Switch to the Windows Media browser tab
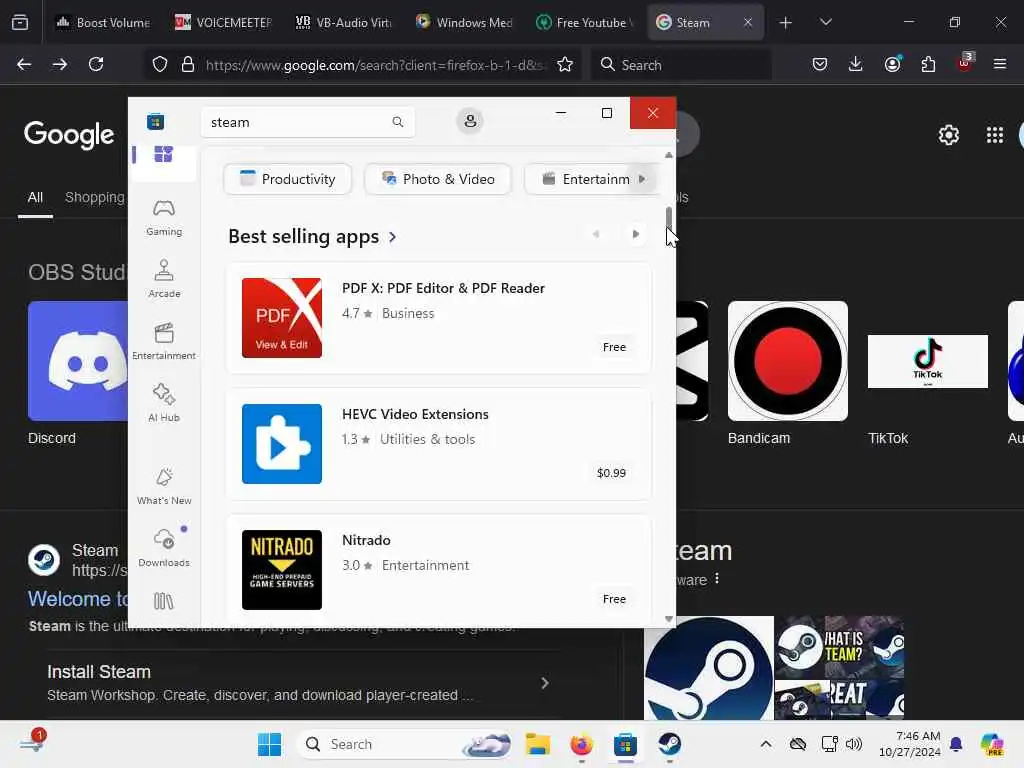The image size is (1024, 768). point(464,22)
